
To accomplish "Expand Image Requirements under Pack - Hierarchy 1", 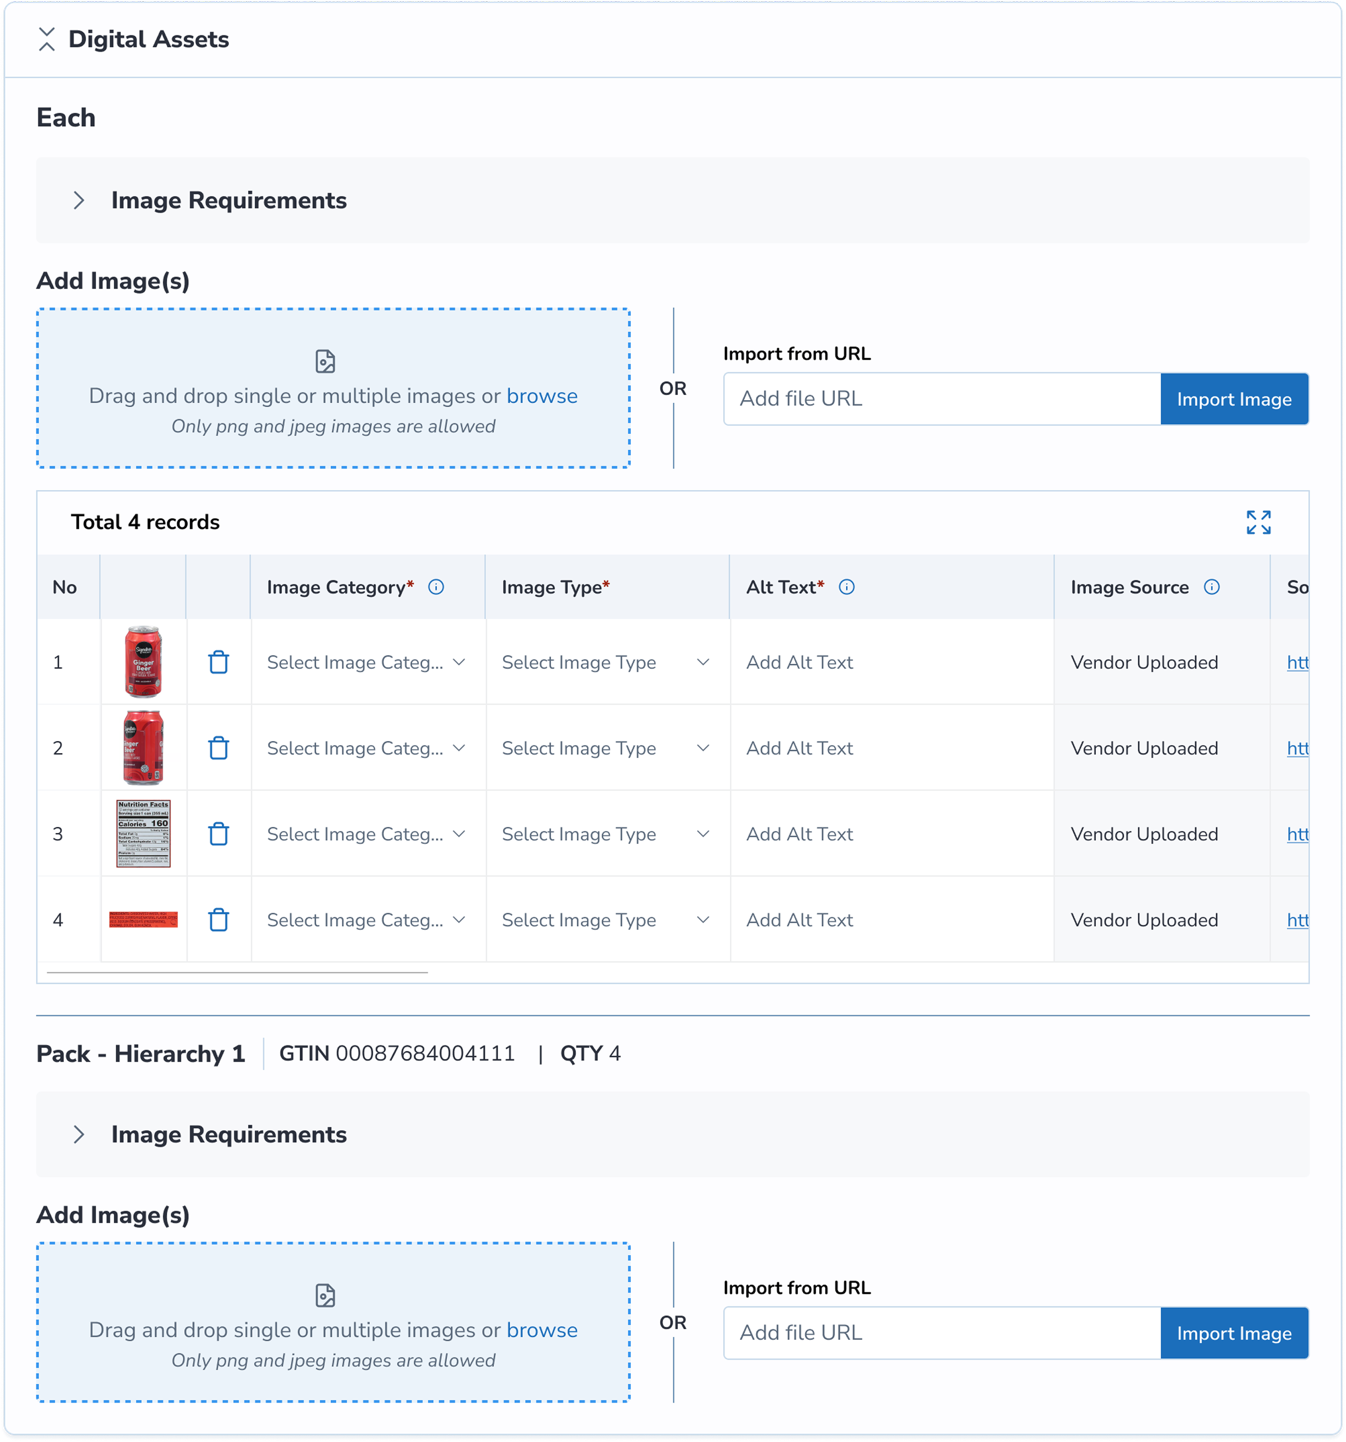I will coord(79,1135).
